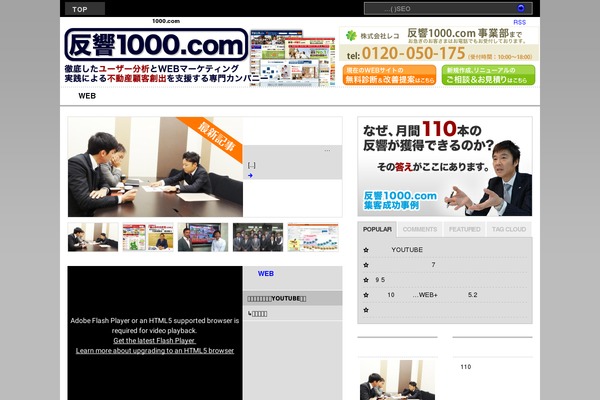Screen dimensions: 600x400
Task: Select third thumbnail with two men
Action: coord(203,237)
